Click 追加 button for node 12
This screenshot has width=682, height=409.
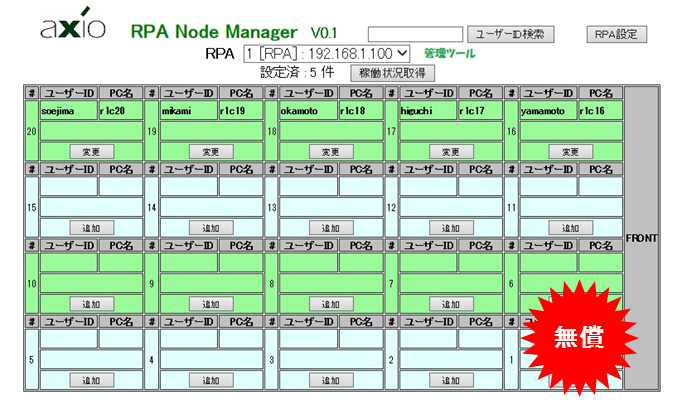coord(451,228)
